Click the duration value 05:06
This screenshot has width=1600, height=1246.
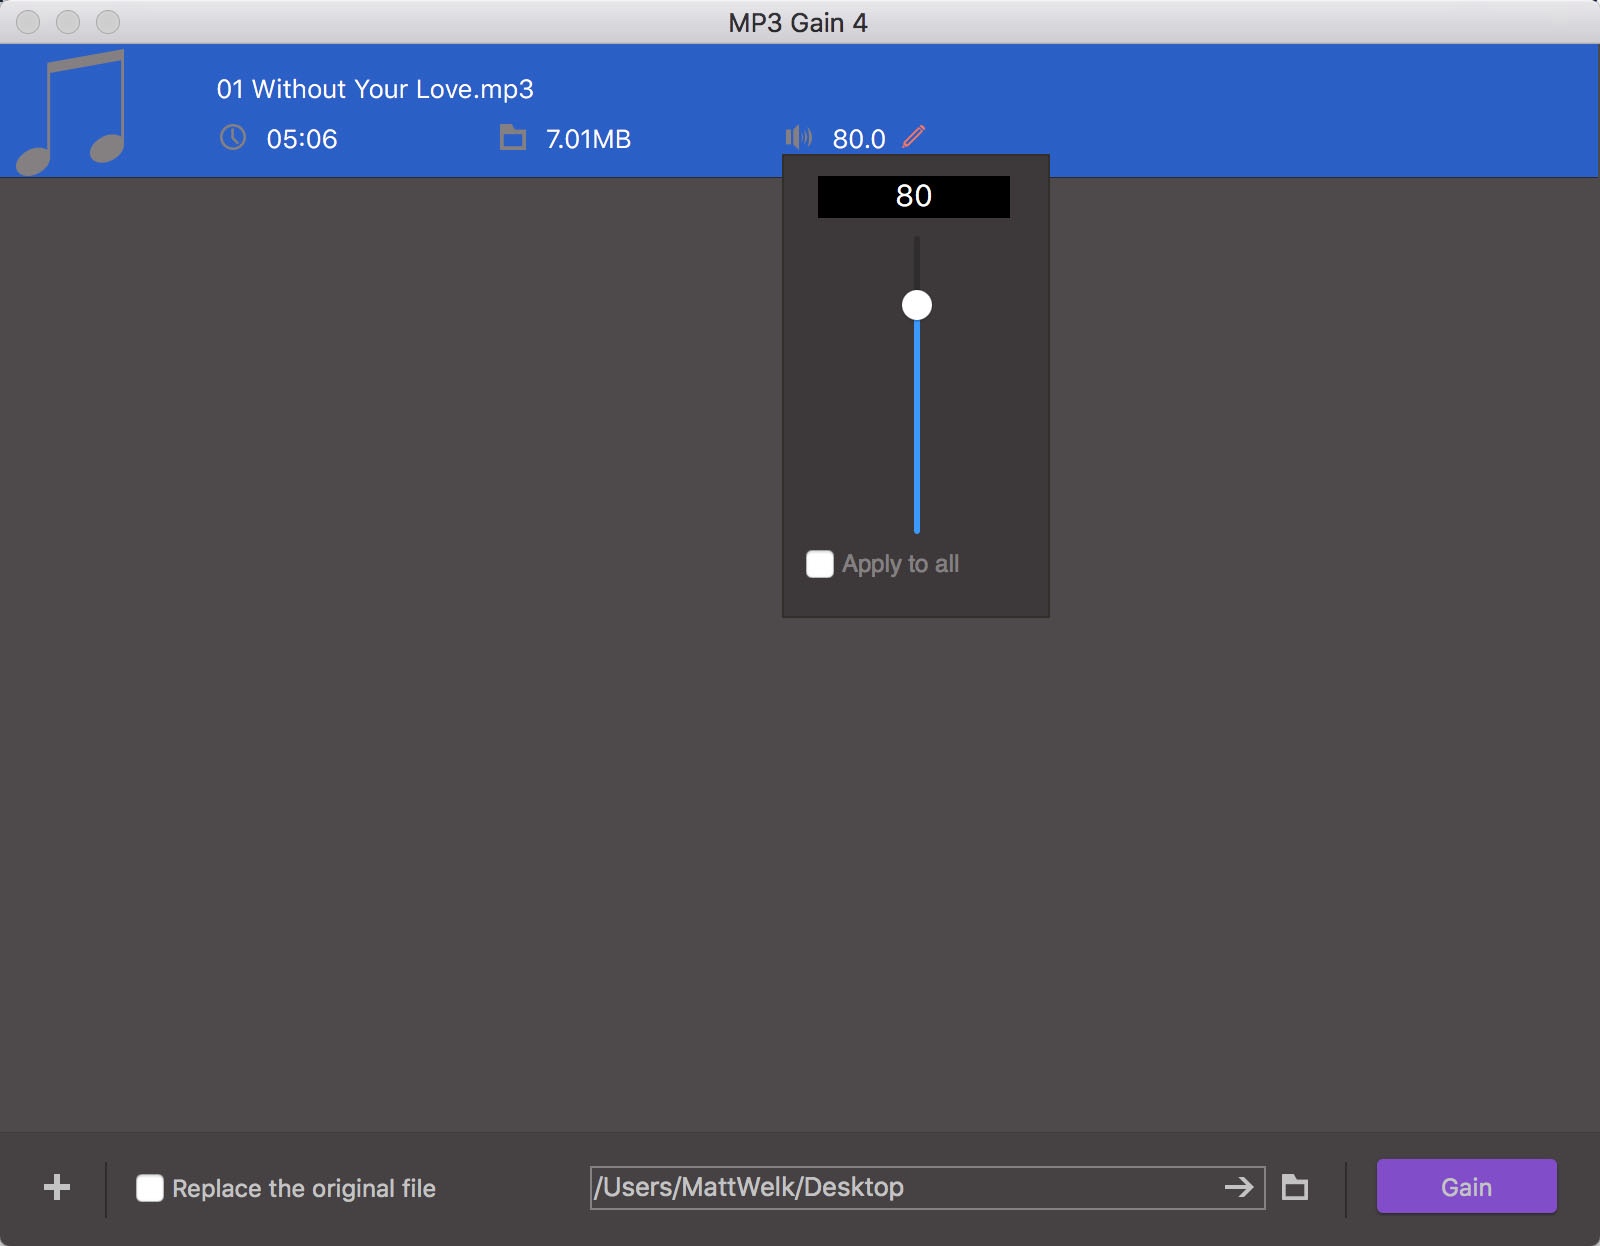pos(302,139)
